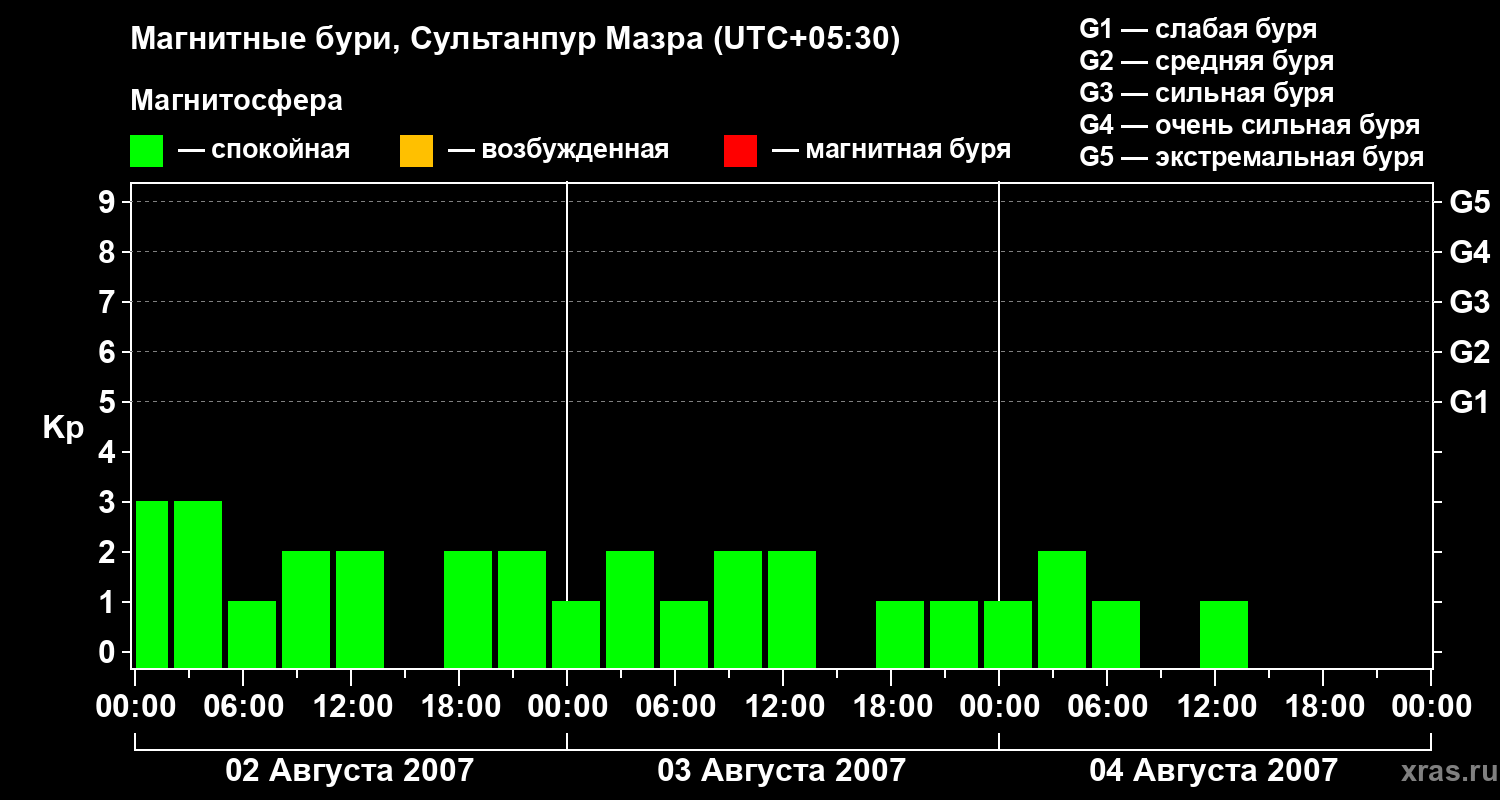The width and height of the screenshot is (1500, 800).
Task: Click the 'G2 — средняя буря' legend line
Action: click(1207, 61)
